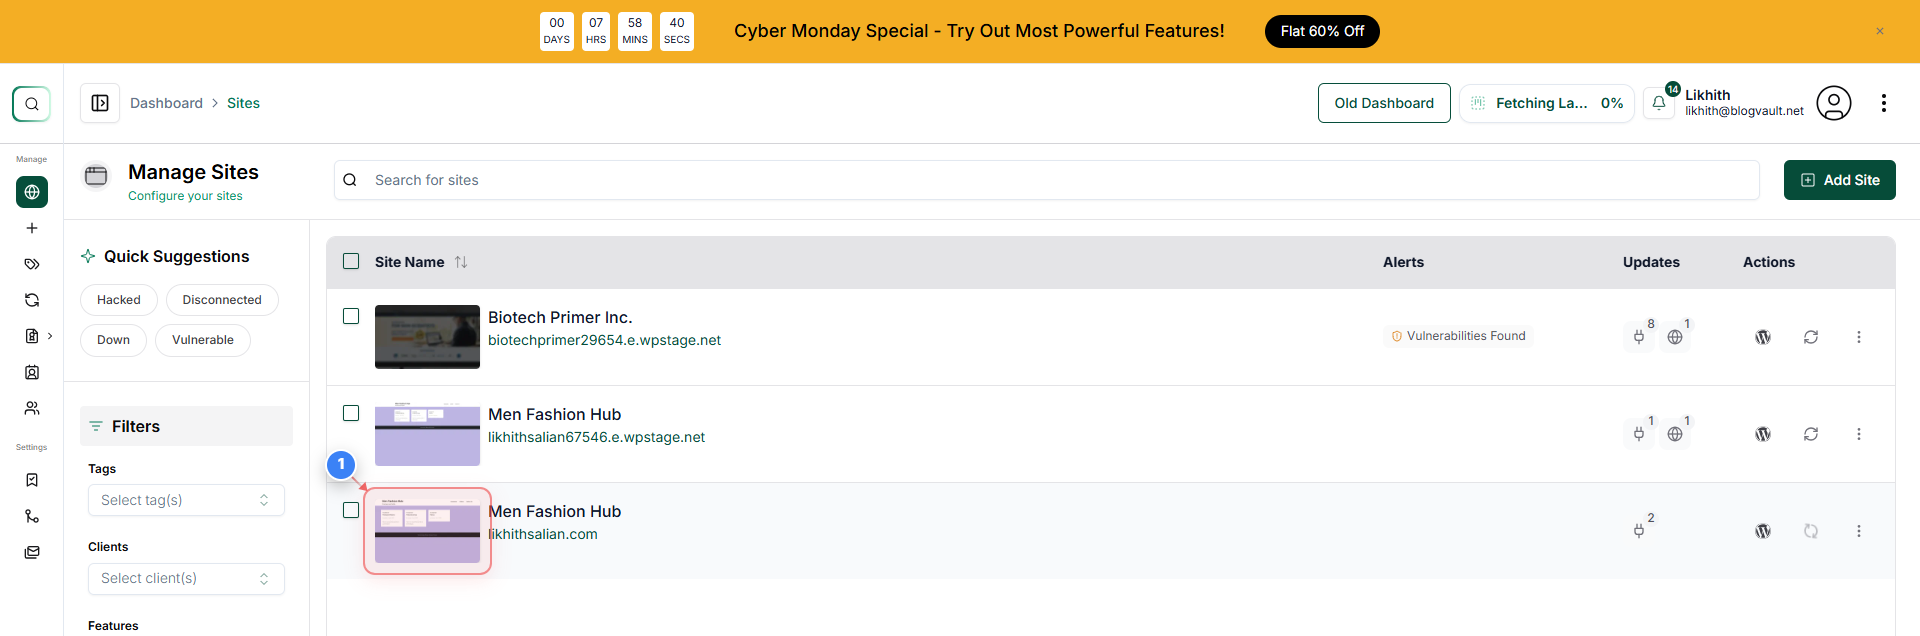Open more actions for Biotech Primer
The image size is (1920, 636).
coord(1859,337)
